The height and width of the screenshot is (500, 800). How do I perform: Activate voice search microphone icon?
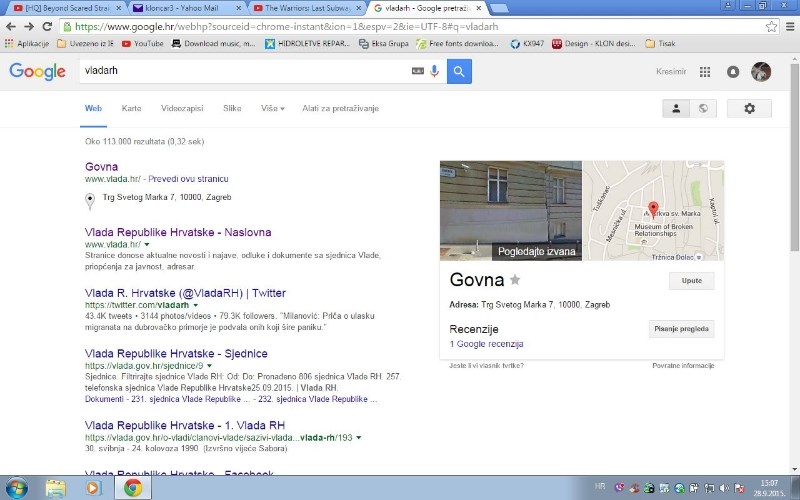(x=435, y=71)
